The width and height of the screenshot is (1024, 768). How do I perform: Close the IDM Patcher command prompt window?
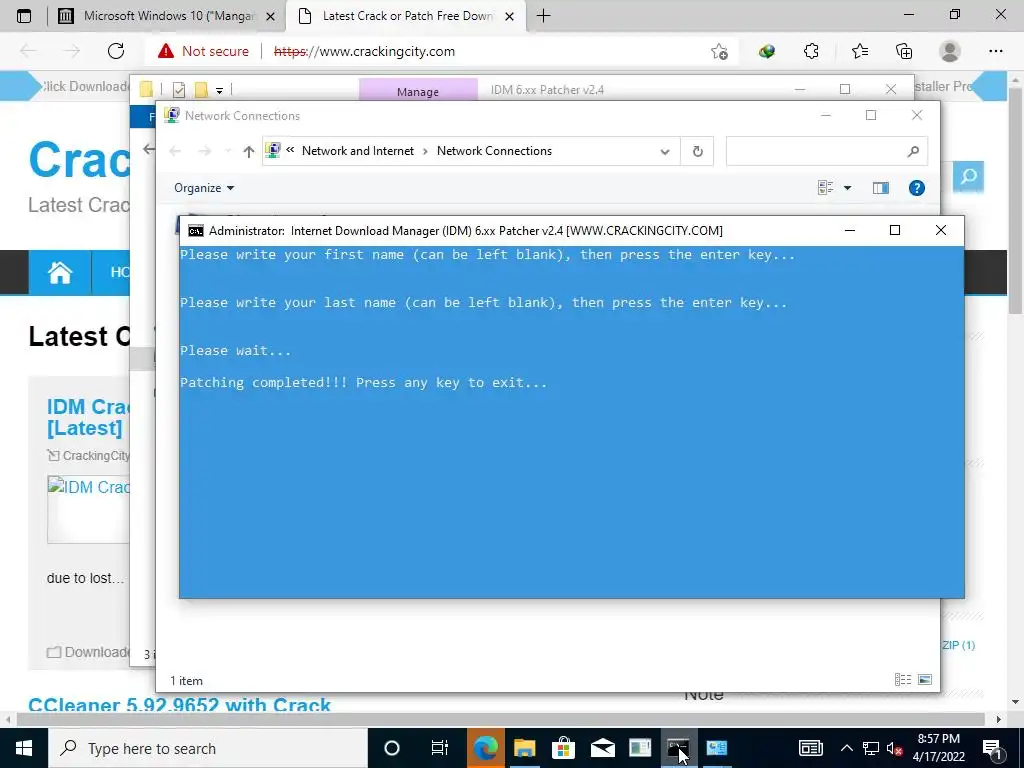[940, 230]
